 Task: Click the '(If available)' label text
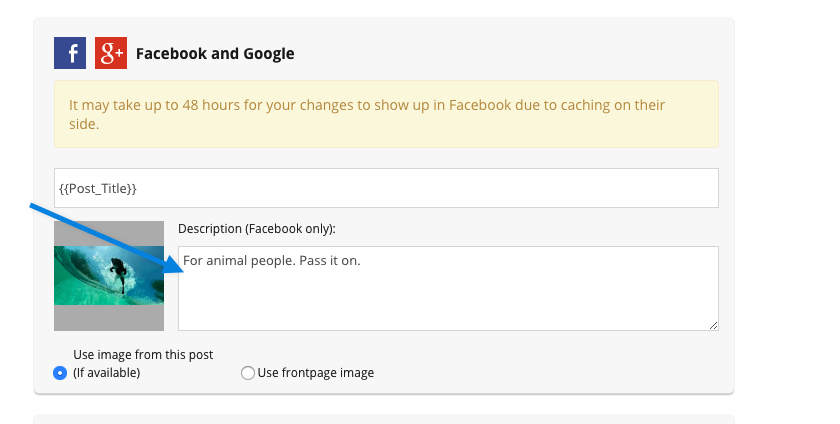pos(107,373)
